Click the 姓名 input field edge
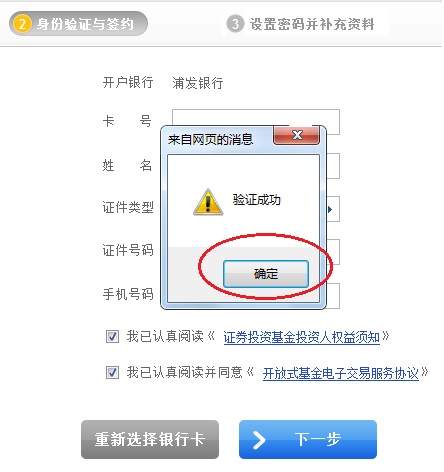 pos(333,166)
